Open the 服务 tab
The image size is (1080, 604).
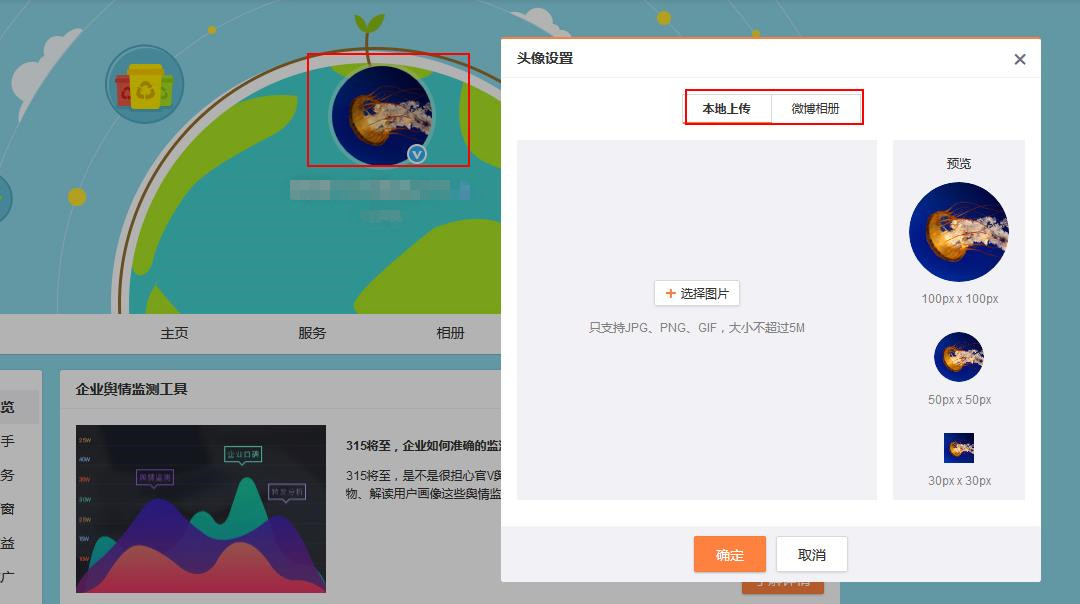[x=312, y=333]
